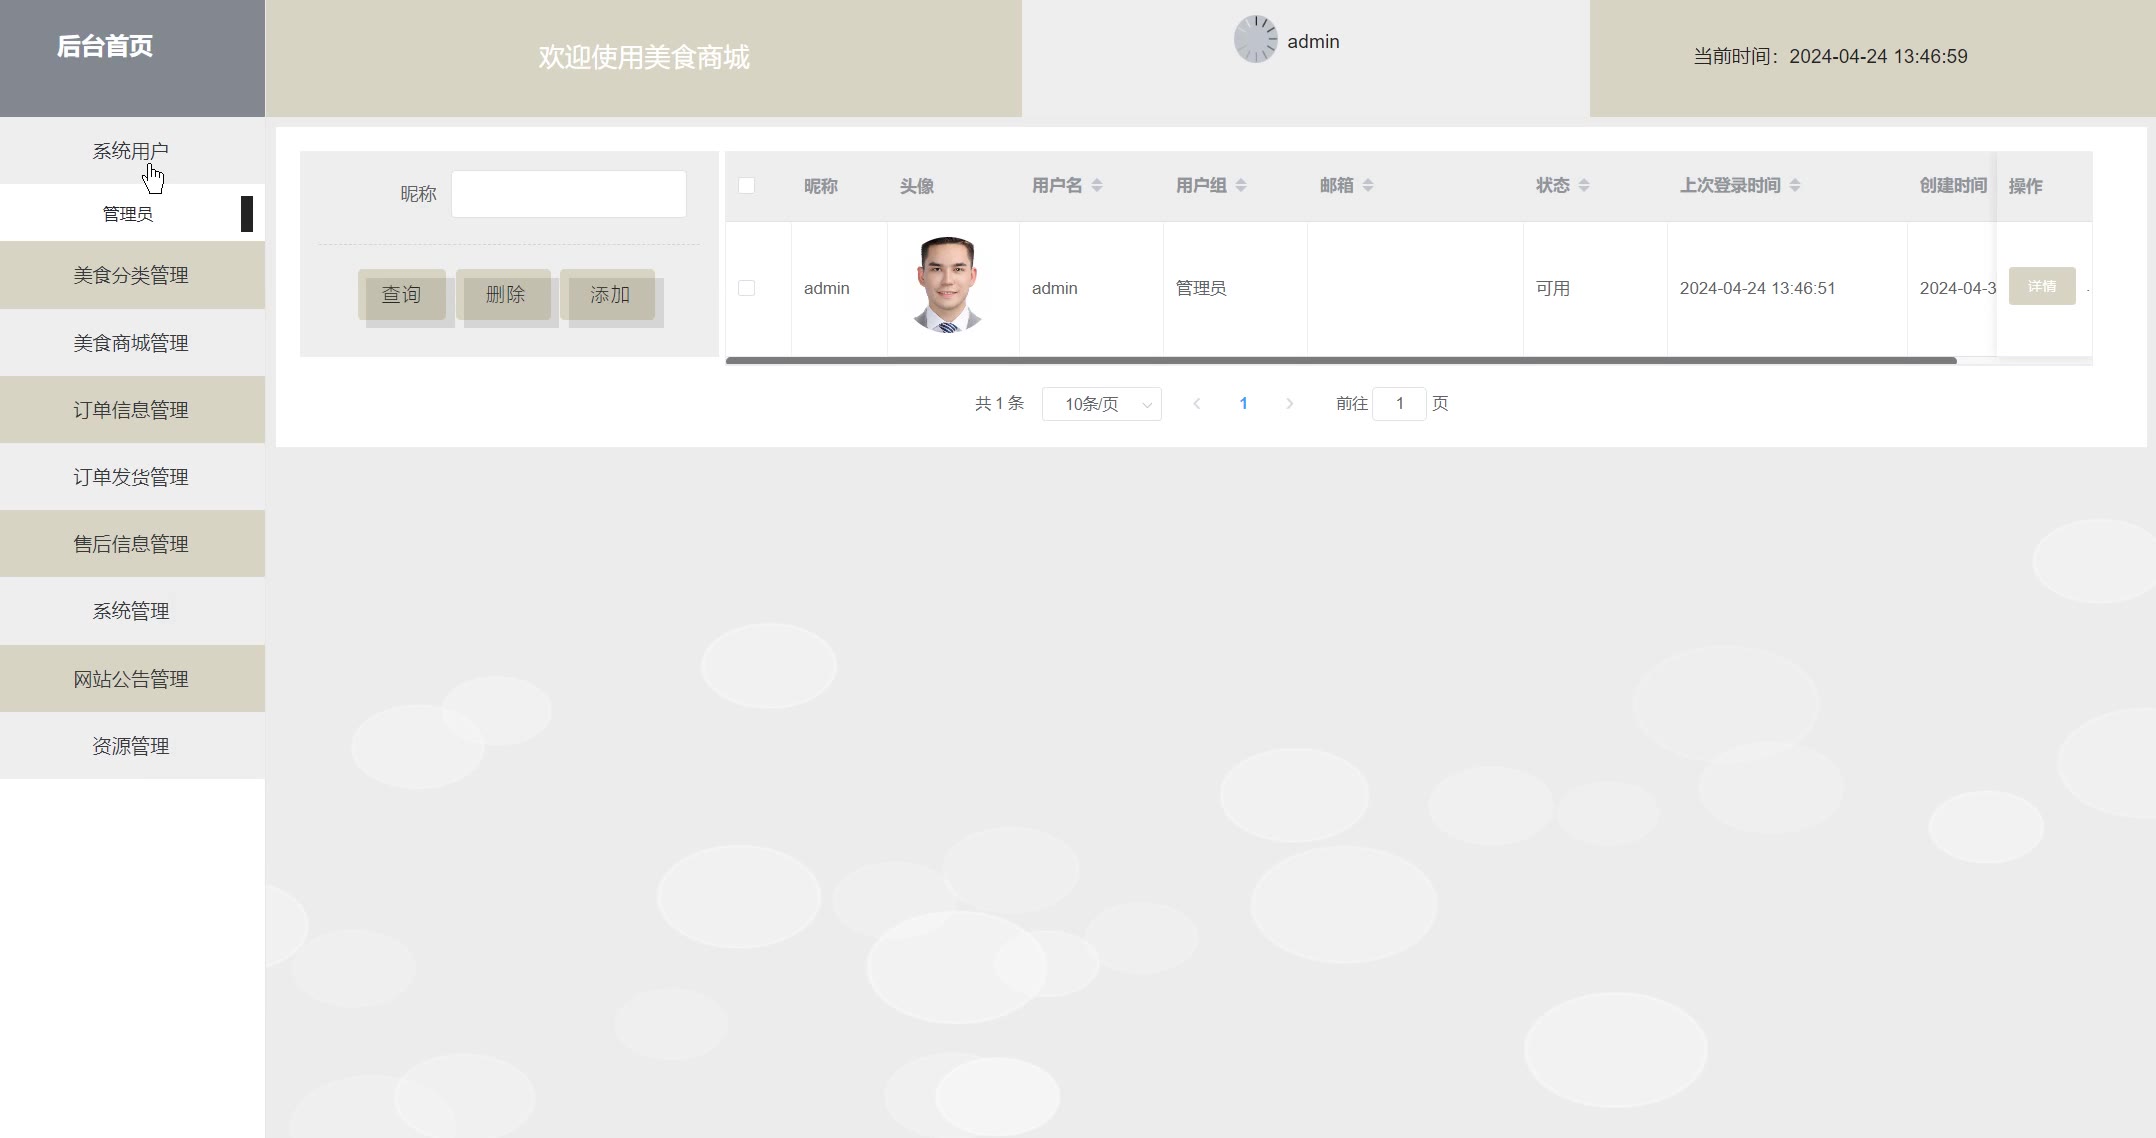2156x1138 pixels.
Task: Sort by 上次登录时间 column arrows
Action: [1795, 185]
